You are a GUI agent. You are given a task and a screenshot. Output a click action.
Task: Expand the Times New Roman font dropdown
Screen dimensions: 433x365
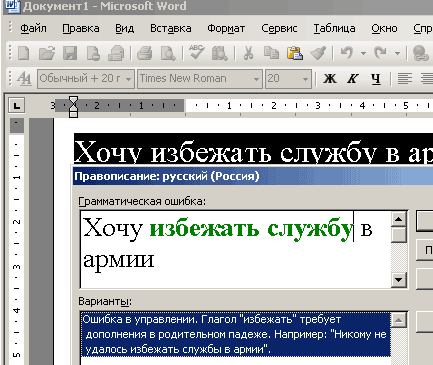tap(256, 79)
